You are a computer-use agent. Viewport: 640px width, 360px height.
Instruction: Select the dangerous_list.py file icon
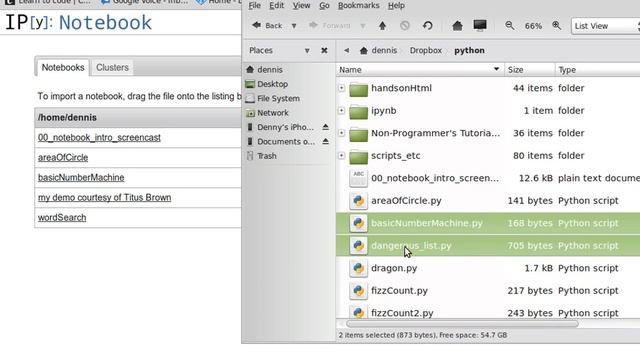tap(358, 246)
